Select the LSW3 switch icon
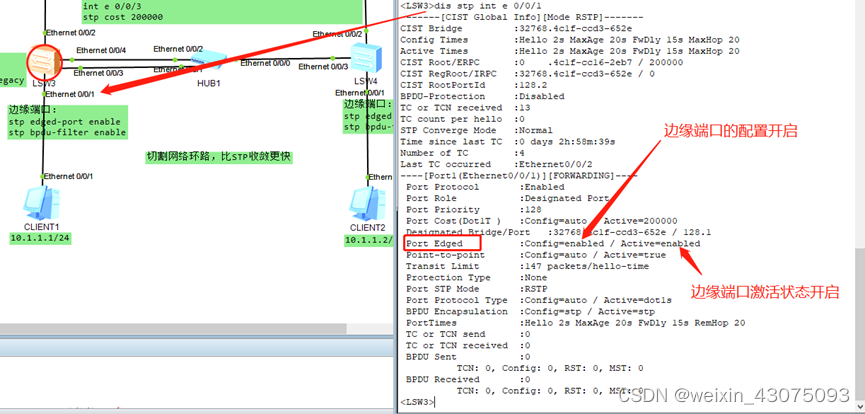The width and height of the screenshot is (865, 414). point(44,62)
